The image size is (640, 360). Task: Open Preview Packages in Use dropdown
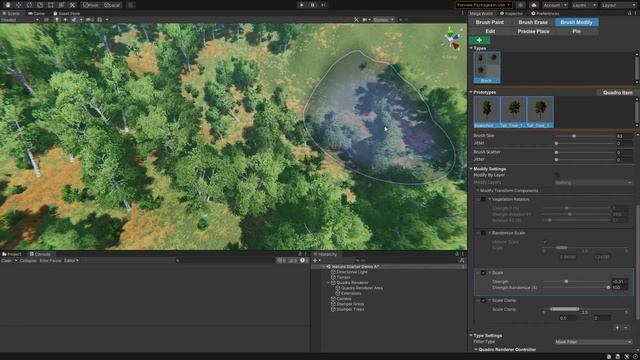tap(484, 5)
